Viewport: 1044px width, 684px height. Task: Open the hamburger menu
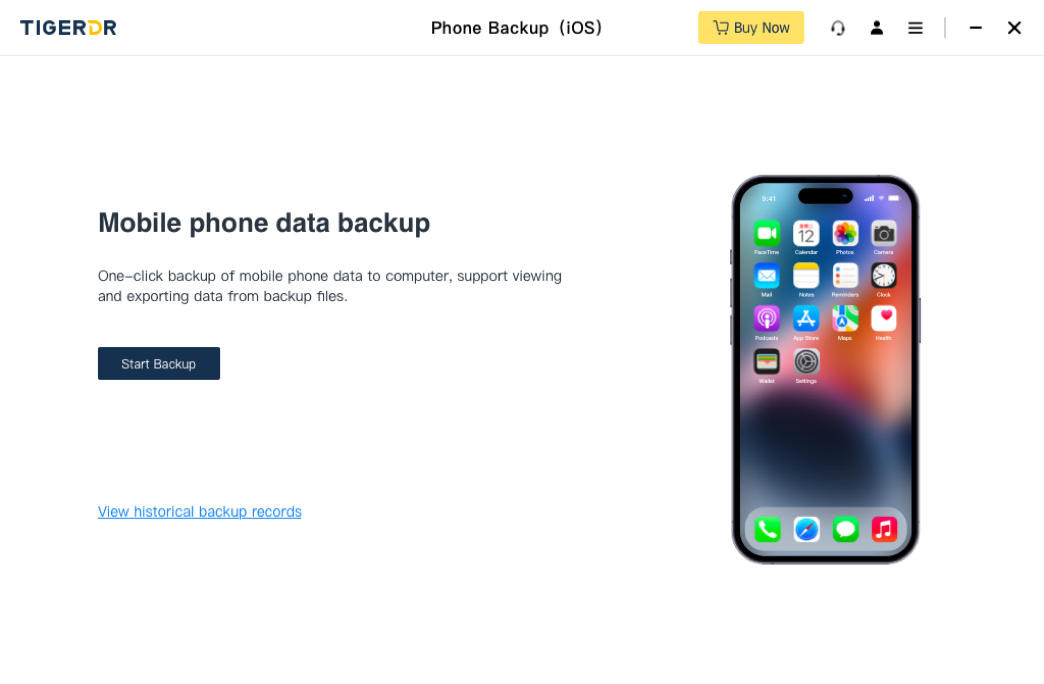tap(915, 28)
